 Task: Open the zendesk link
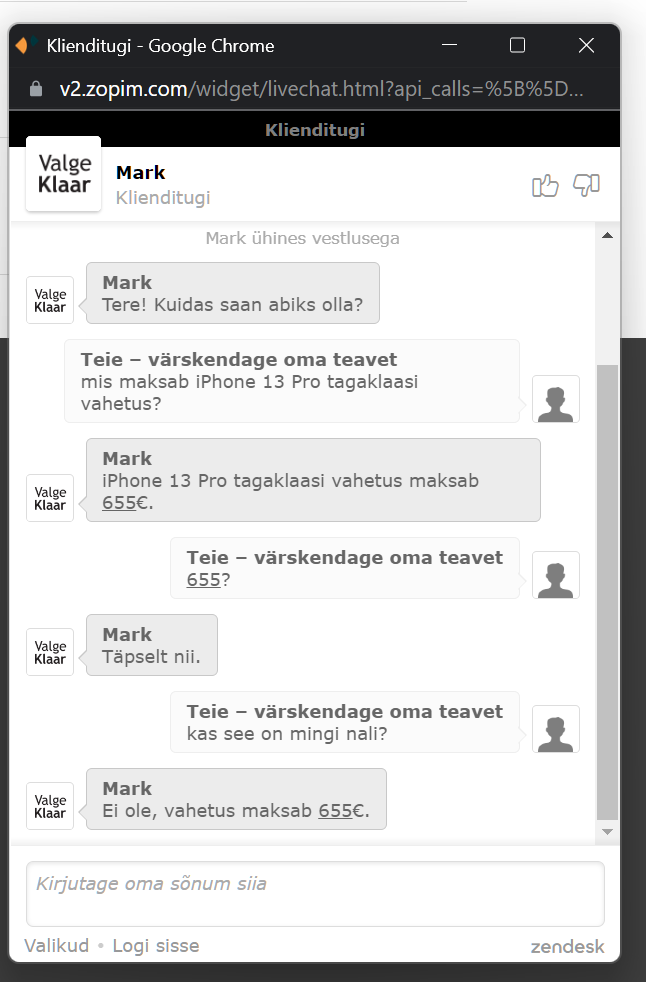point(568,946)
